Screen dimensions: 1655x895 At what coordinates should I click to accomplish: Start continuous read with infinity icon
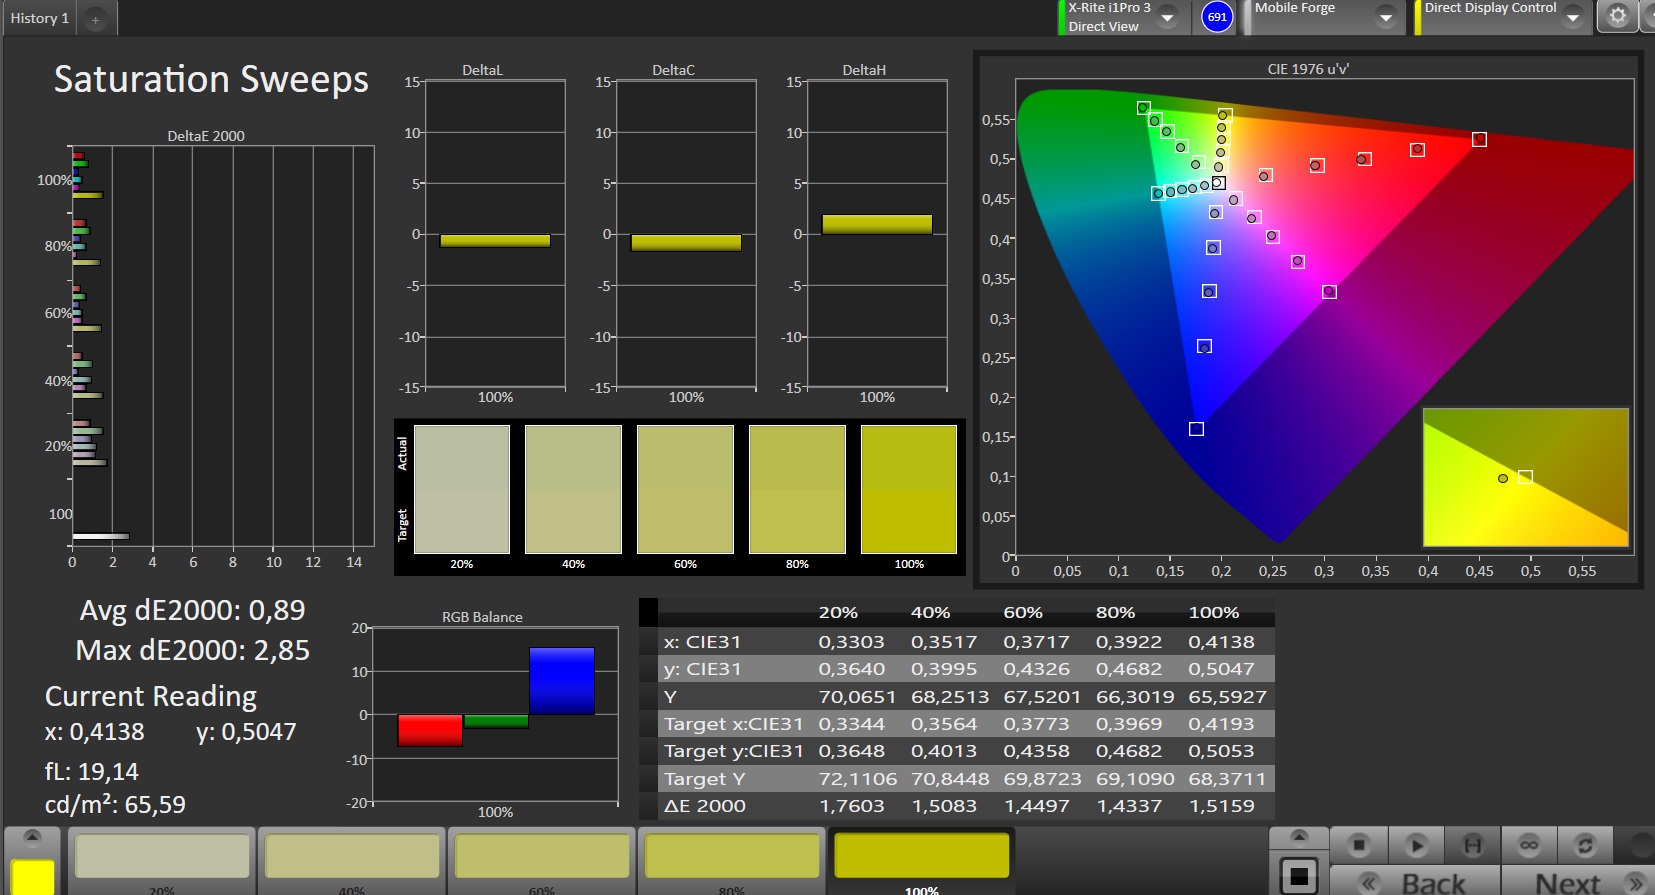pyautogui.click(x=1529, y=845)
